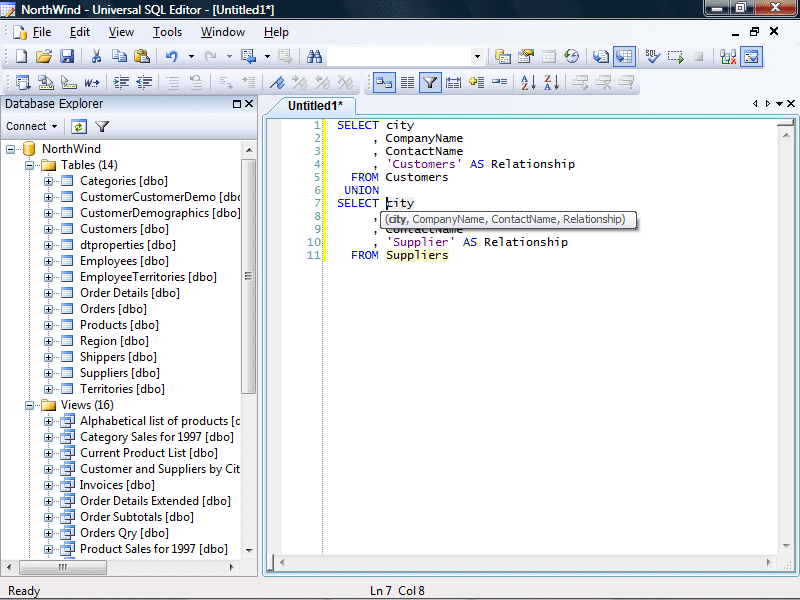Open a file with the folder icon
The height and width of the screenshot is (600, 800).
(44, 57)
